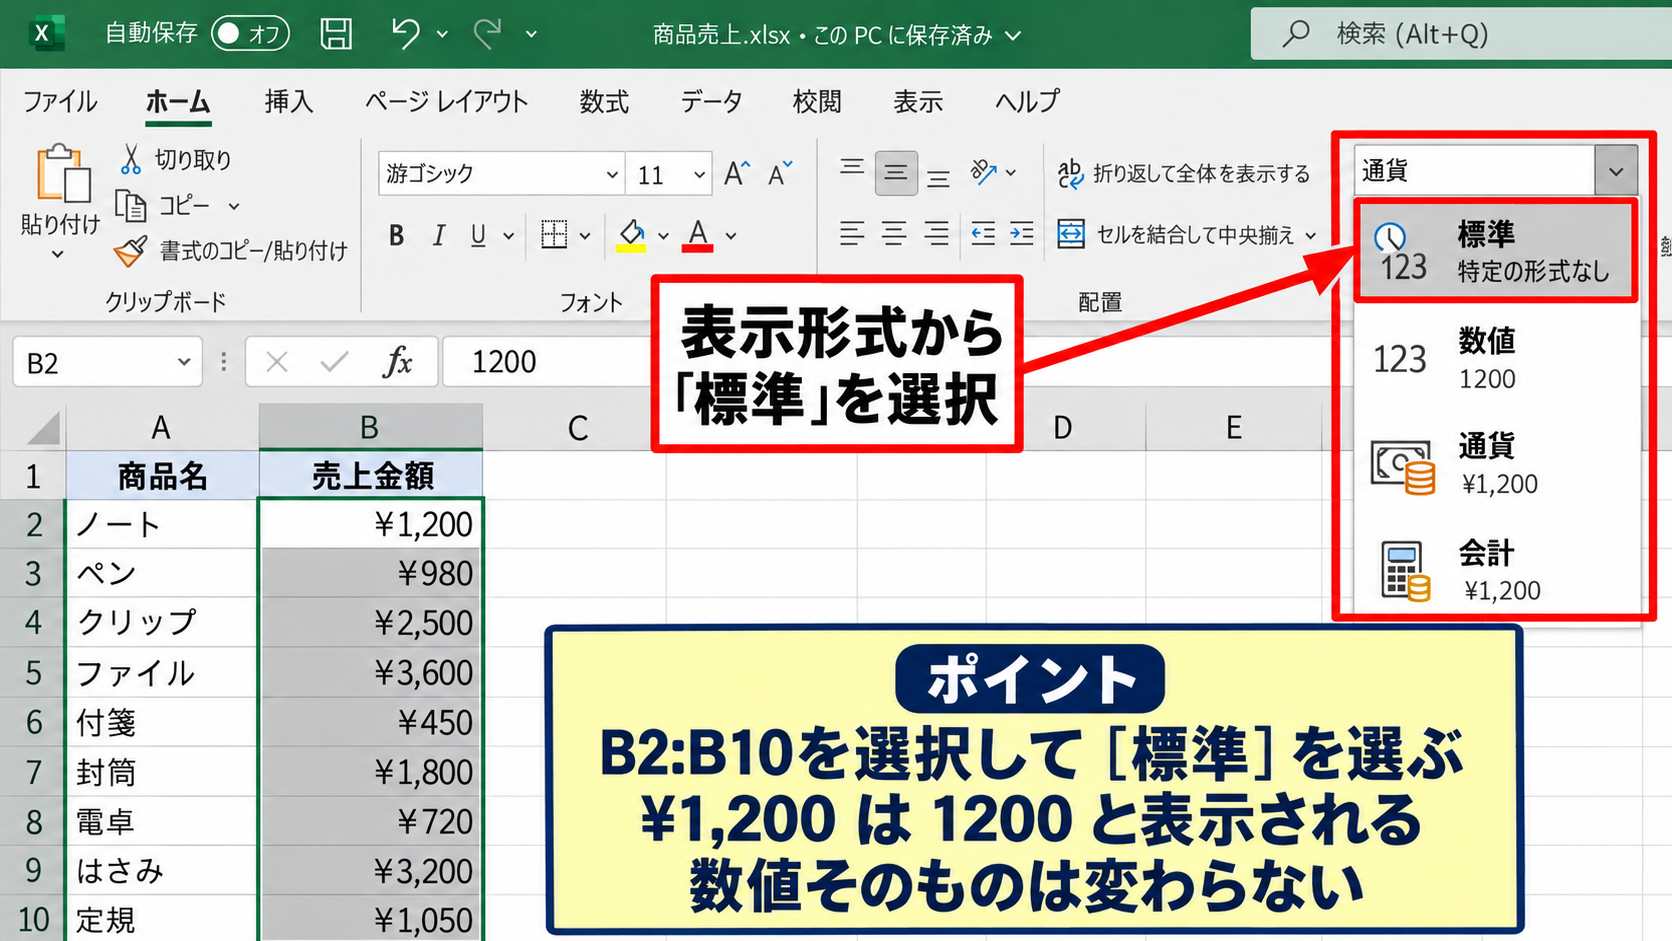Click the red font color button

tap(698, 235)
